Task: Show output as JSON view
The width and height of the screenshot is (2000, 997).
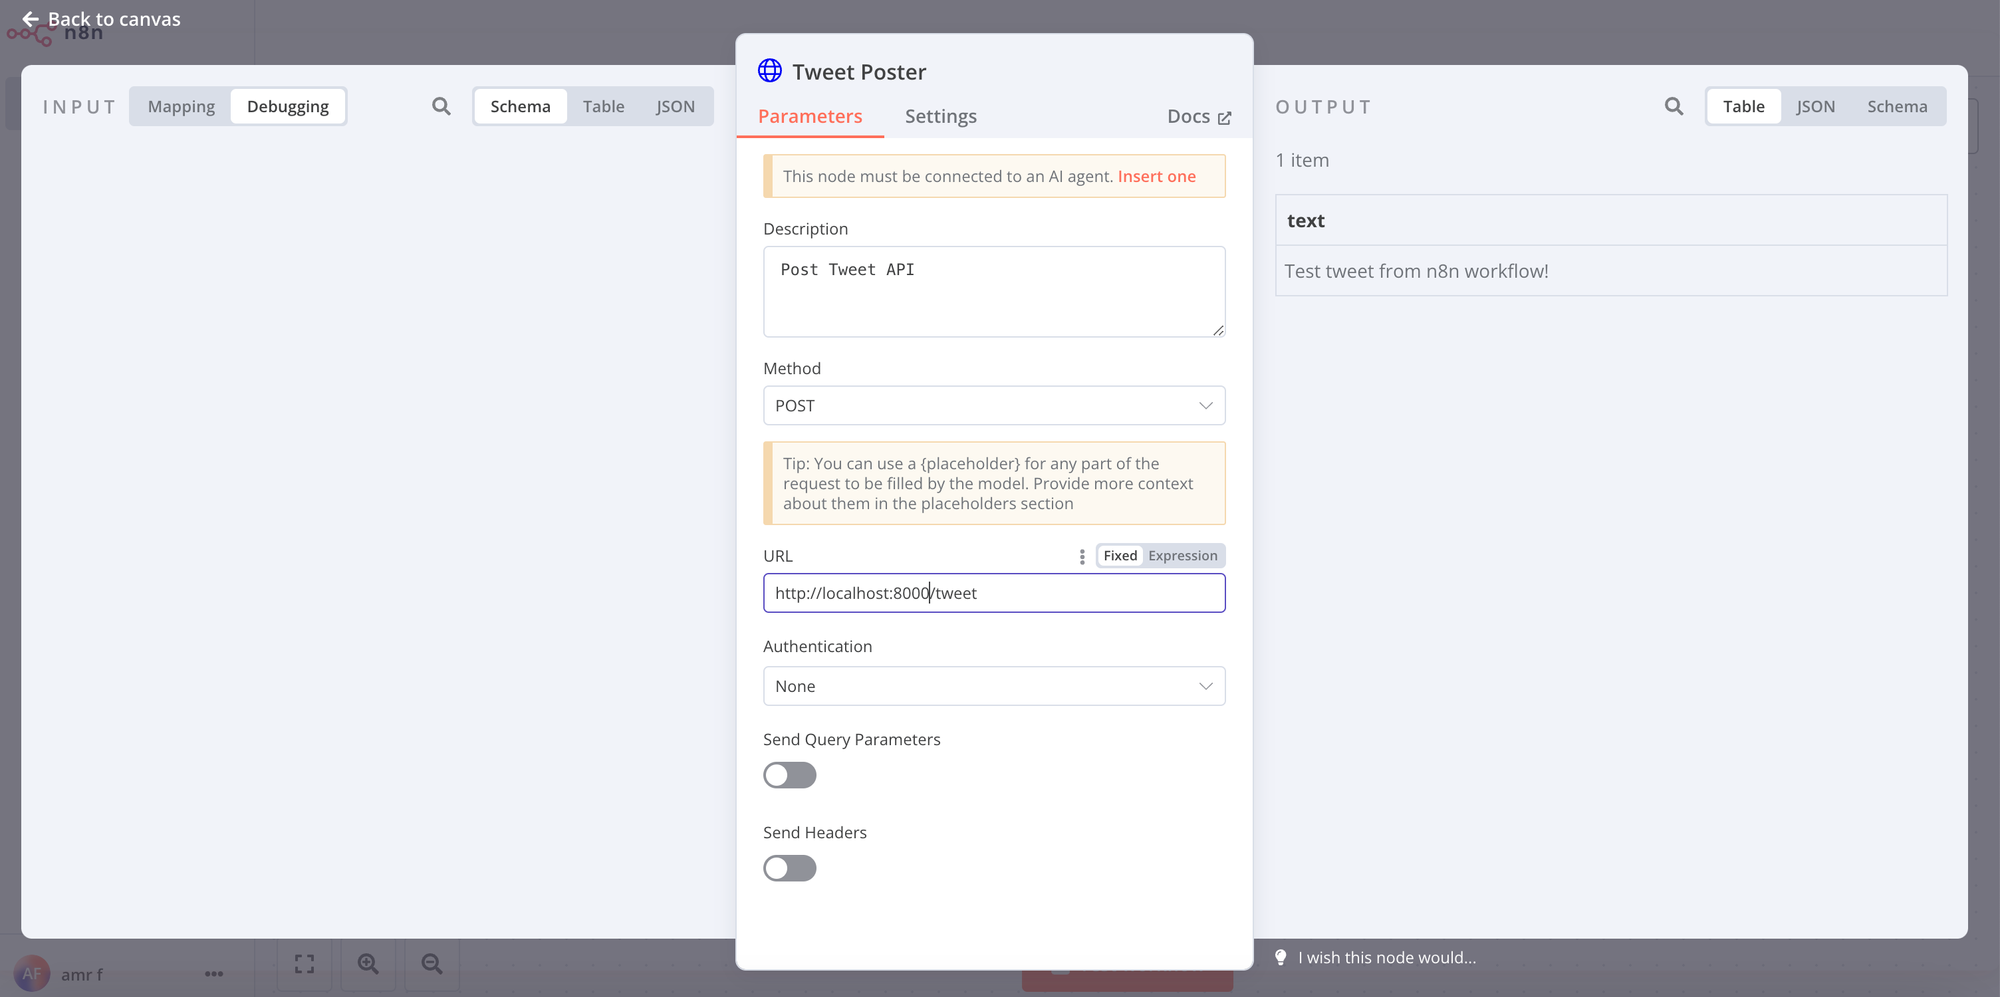Action: [x=1816, y=107]
